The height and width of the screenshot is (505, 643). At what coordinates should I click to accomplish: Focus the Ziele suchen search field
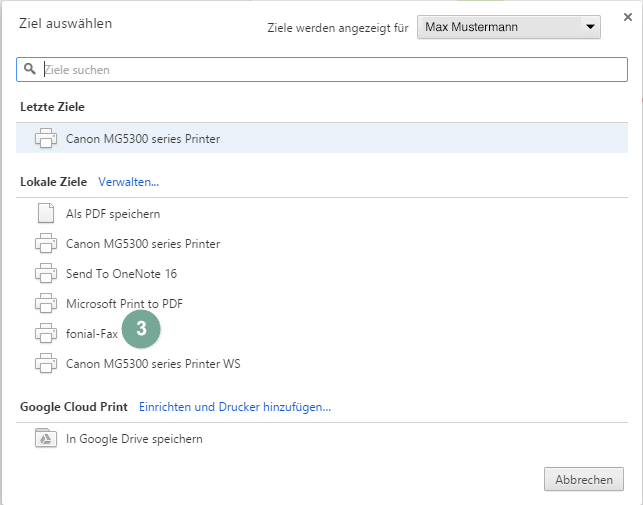[322, 69]
